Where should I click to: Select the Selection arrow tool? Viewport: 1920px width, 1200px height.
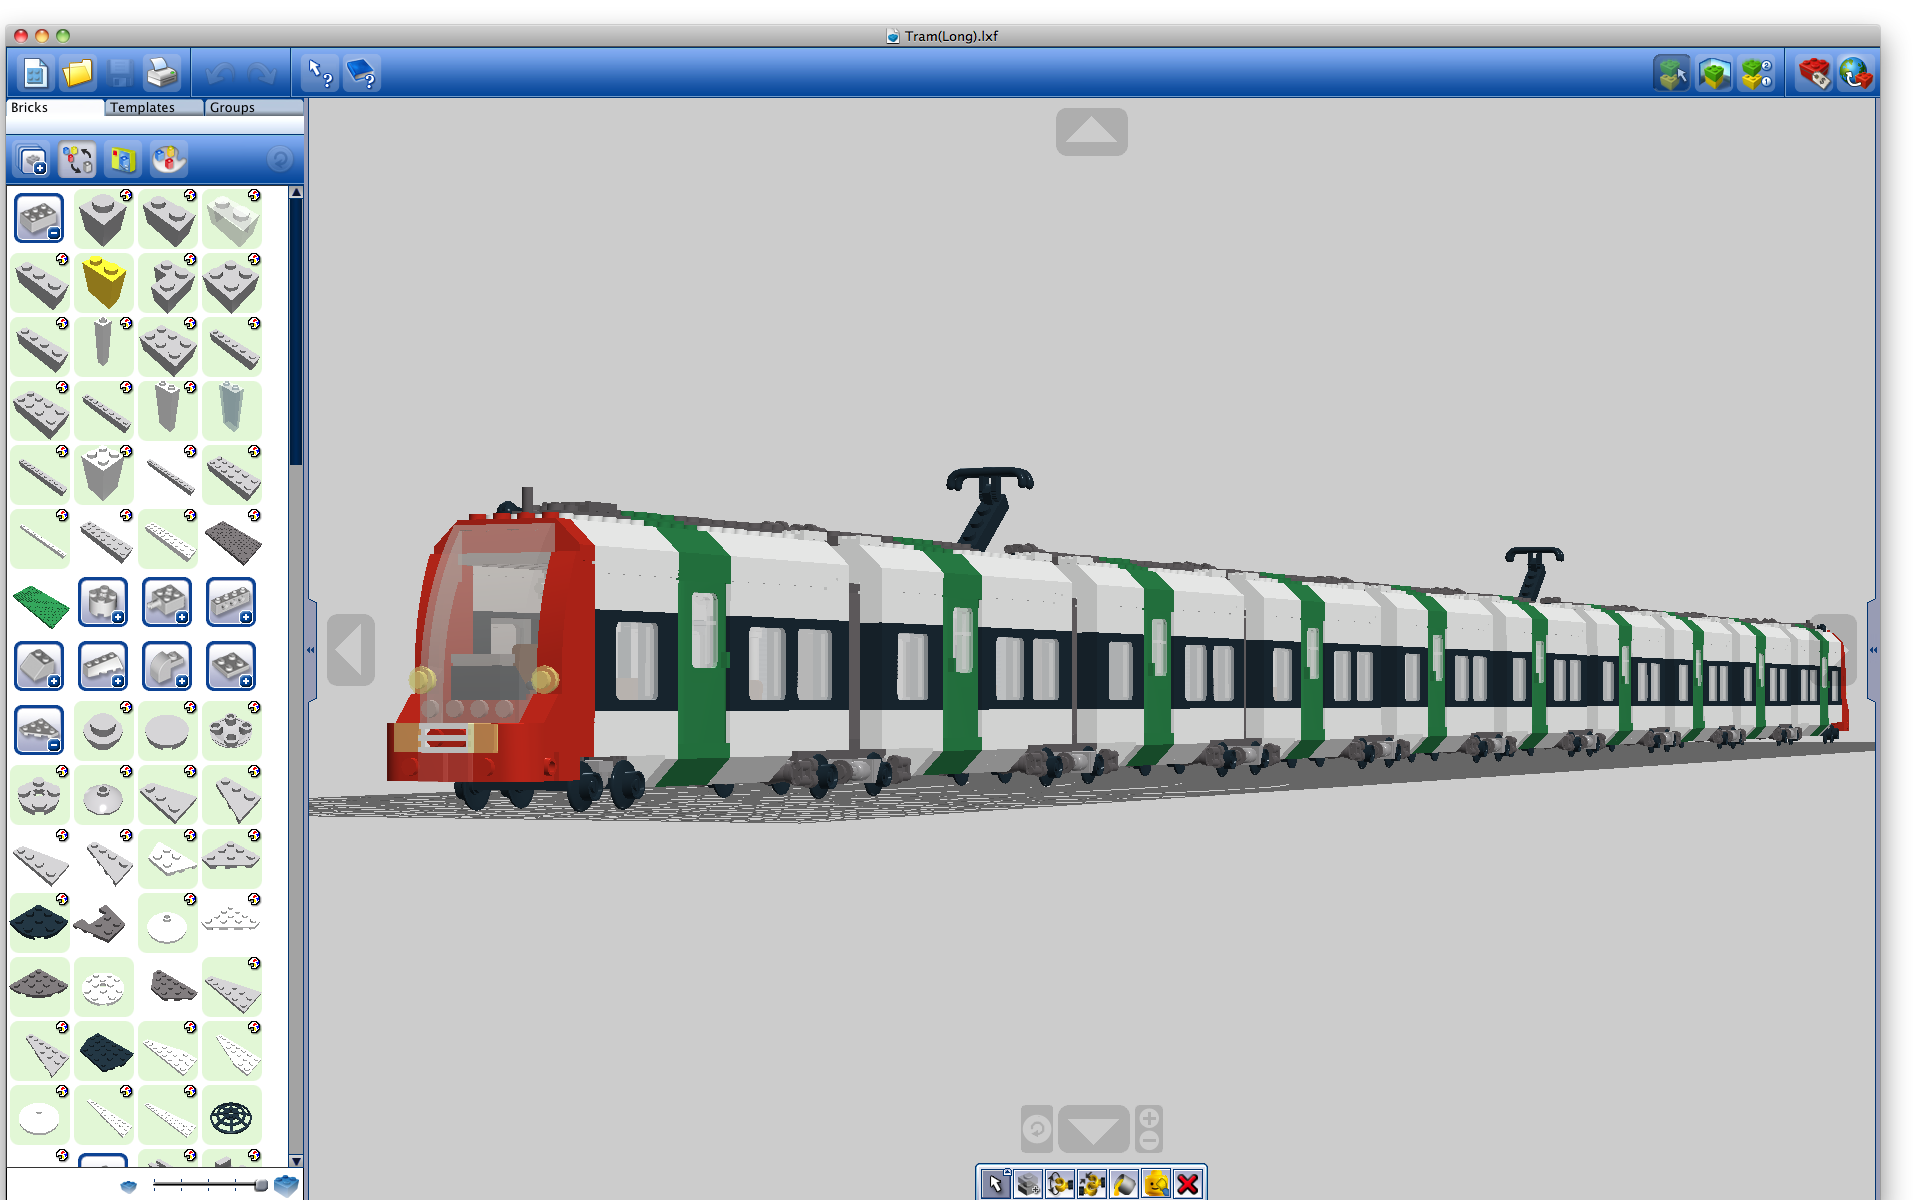995,1184
